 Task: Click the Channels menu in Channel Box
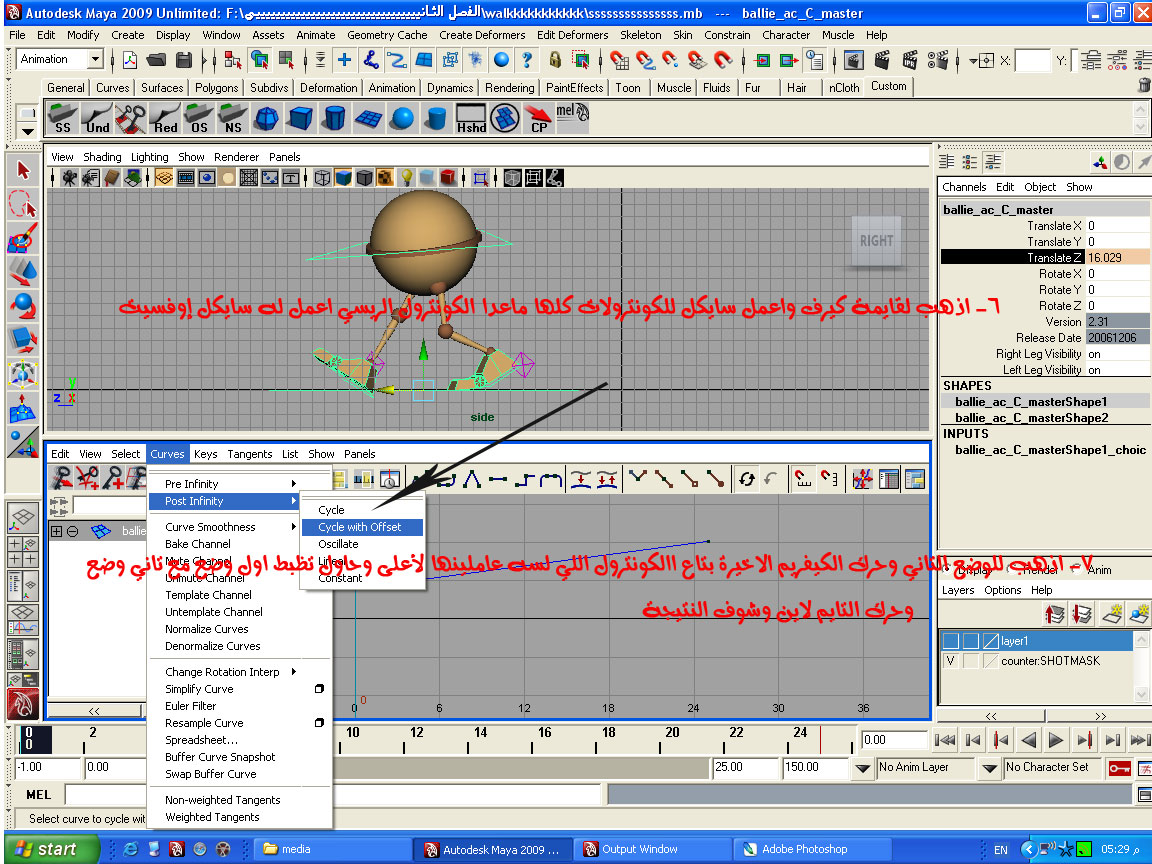click(x=963, y=187)
